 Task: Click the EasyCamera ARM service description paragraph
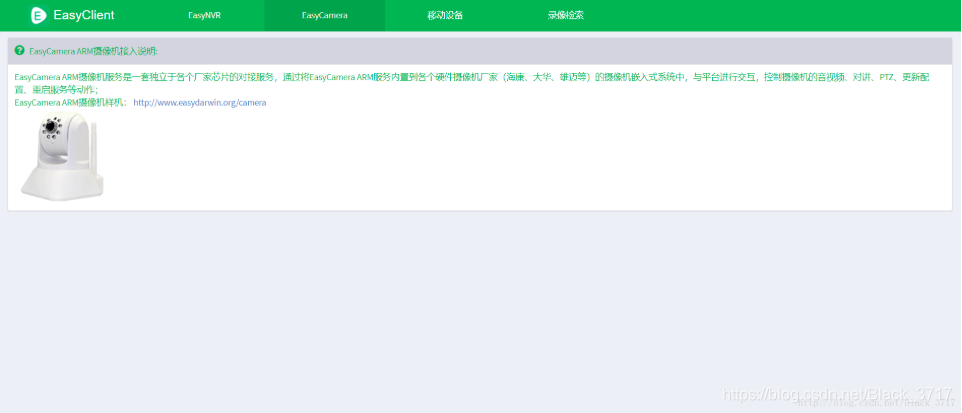click(472, 83)
